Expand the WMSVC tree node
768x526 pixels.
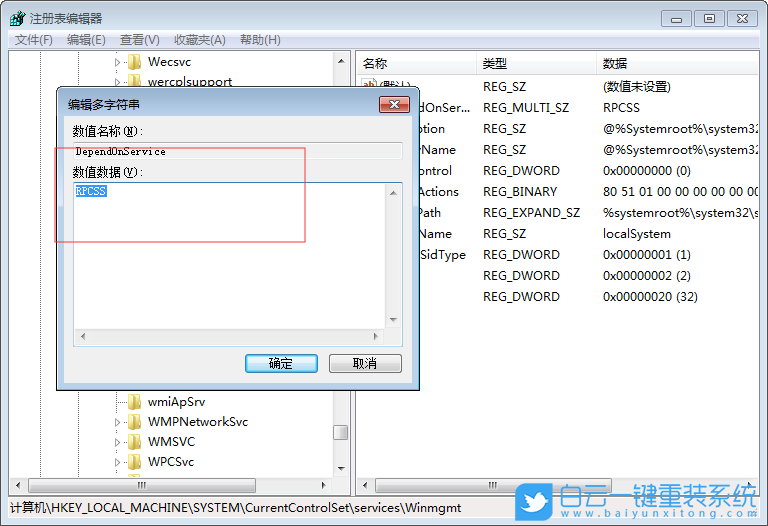[x=117, y=442]
